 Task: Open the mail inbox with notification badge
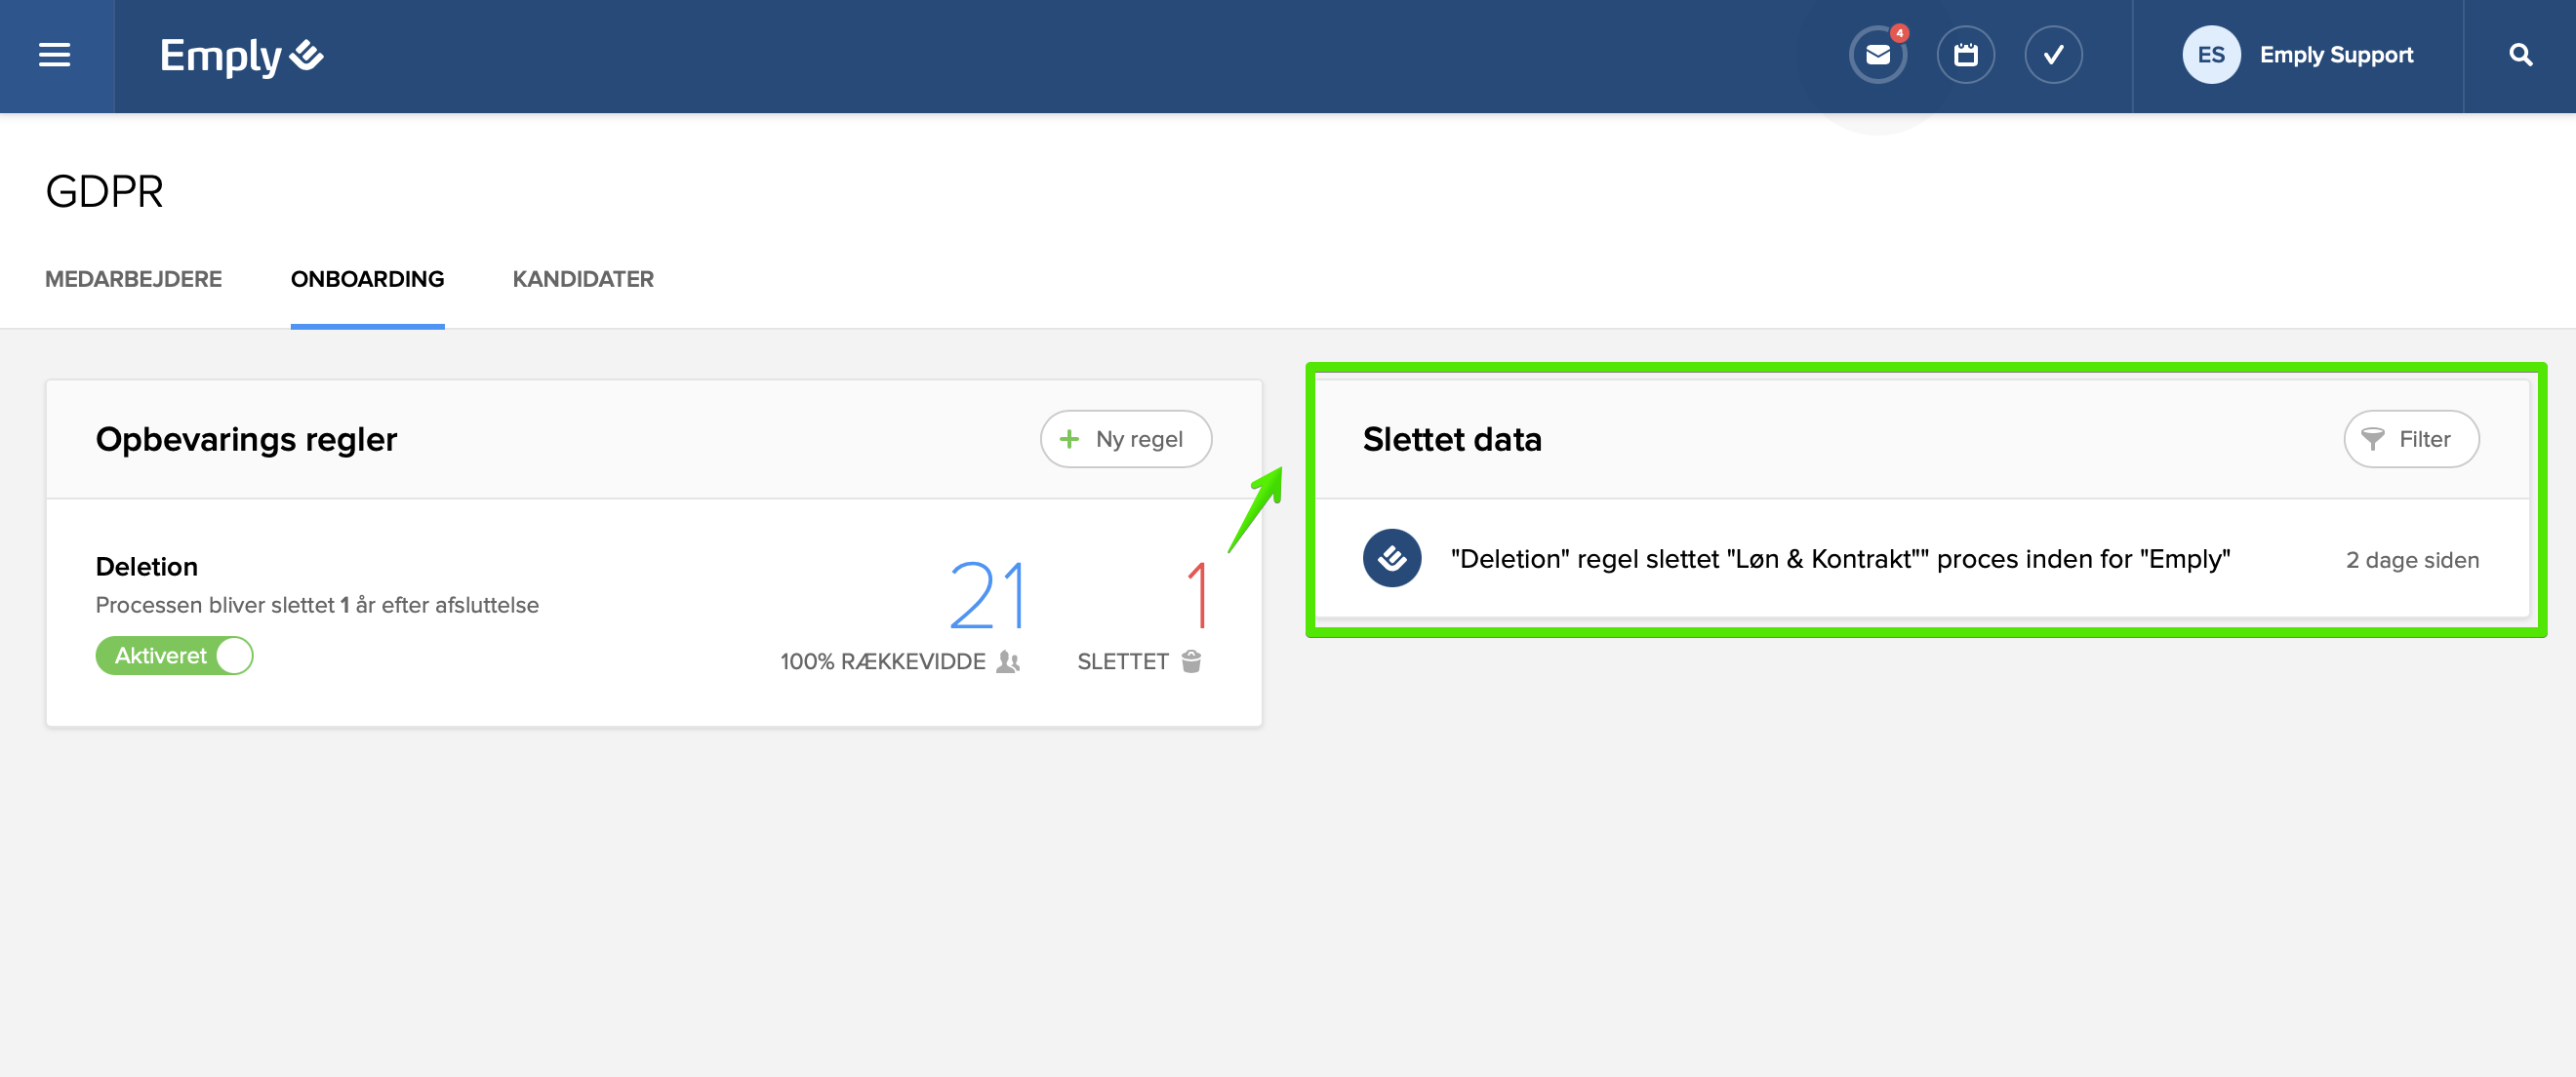pyautogui.click(x=1877, y=55)
